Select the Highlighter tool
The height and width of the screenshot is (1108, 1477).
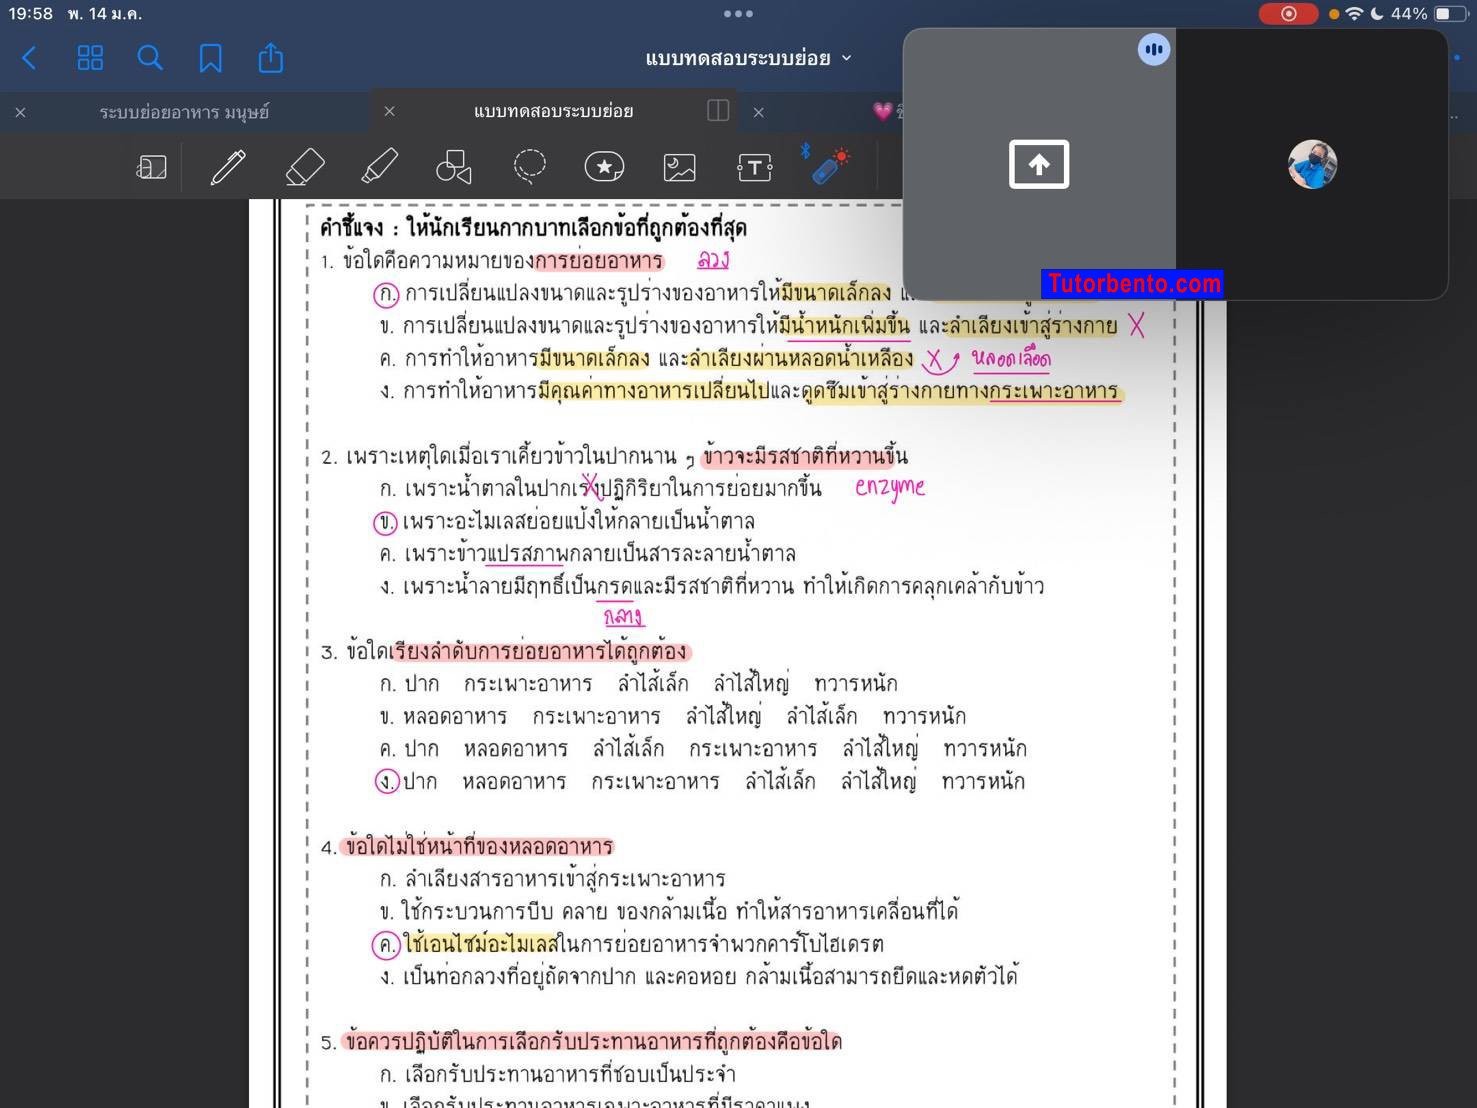pyautogui.click(x=379, y=166)
